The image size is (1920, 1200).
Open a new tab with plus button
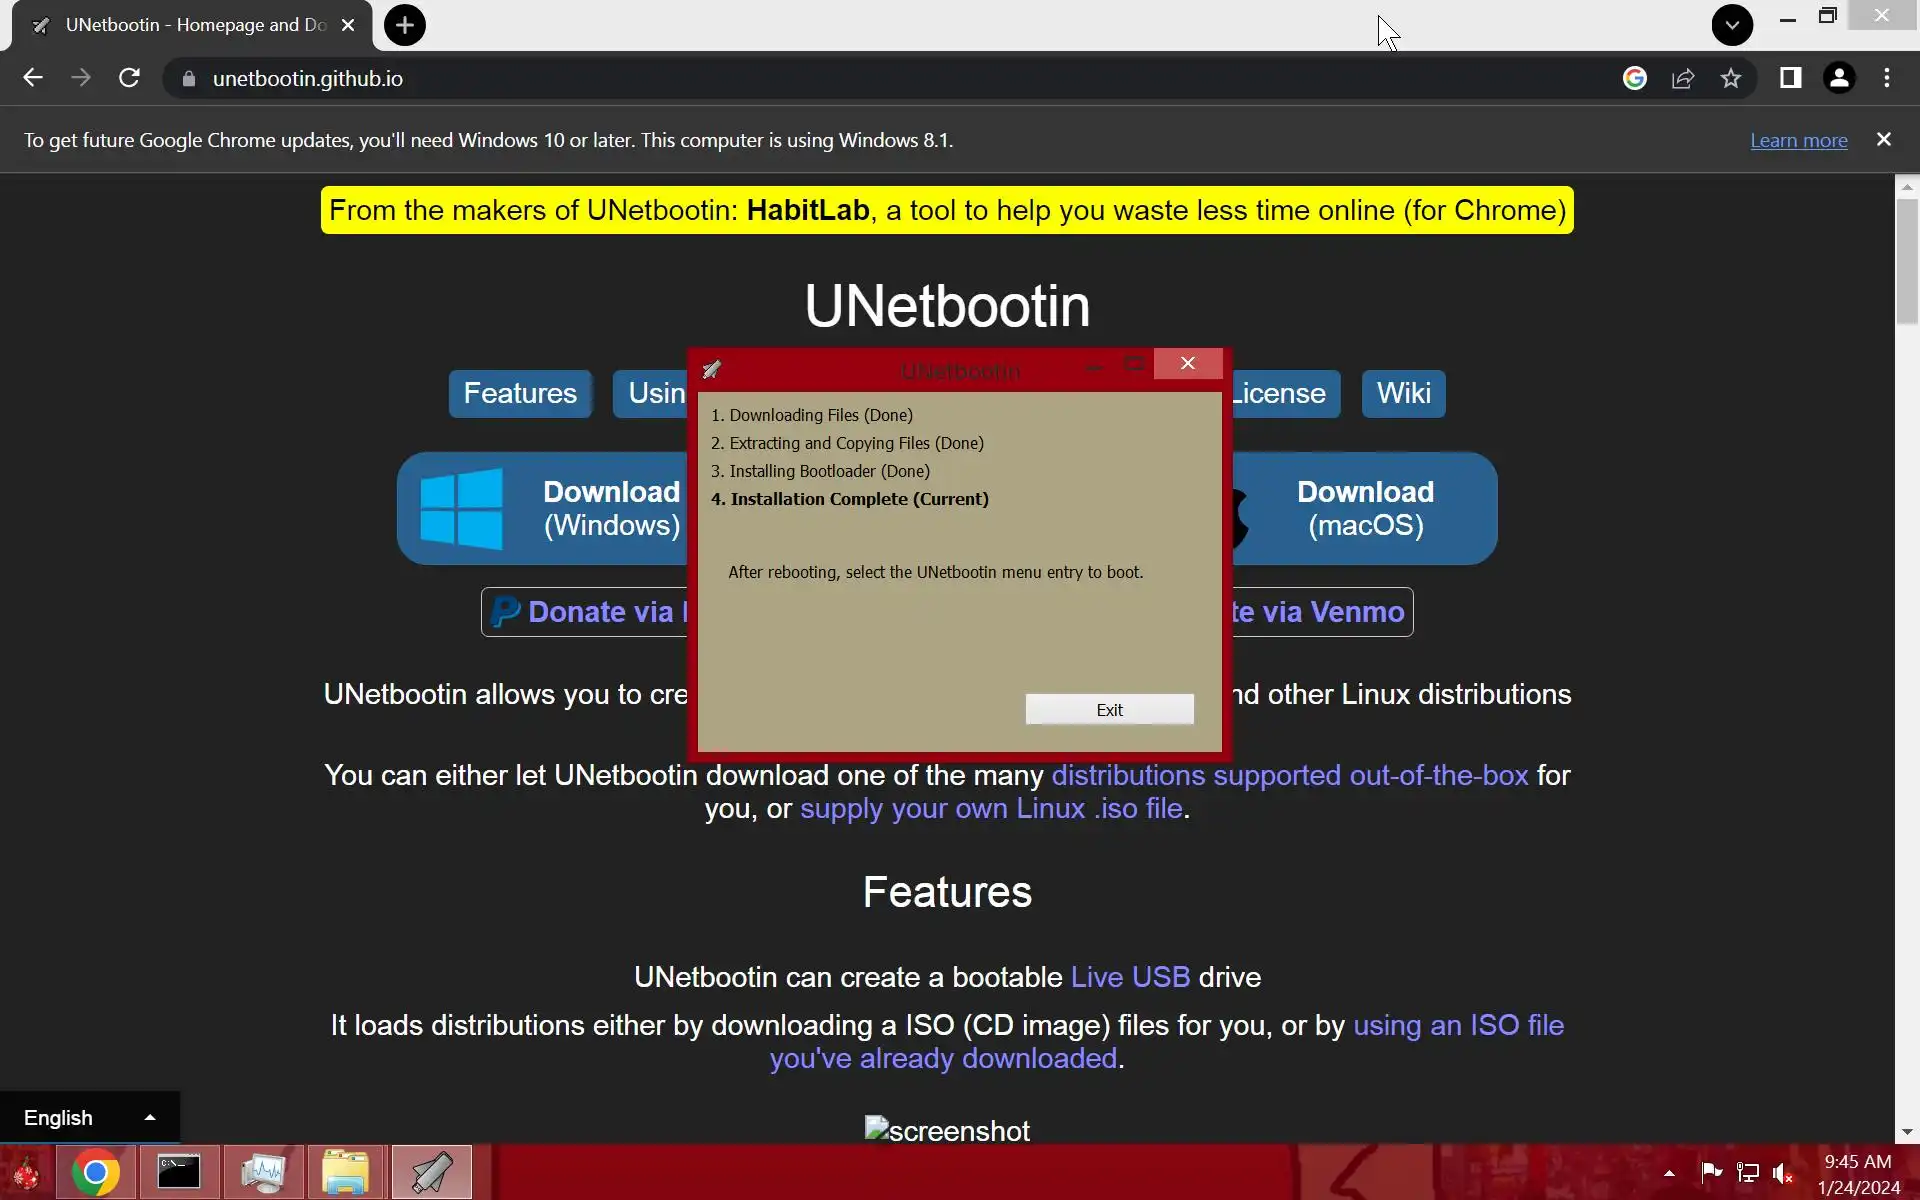coord(405,25)
